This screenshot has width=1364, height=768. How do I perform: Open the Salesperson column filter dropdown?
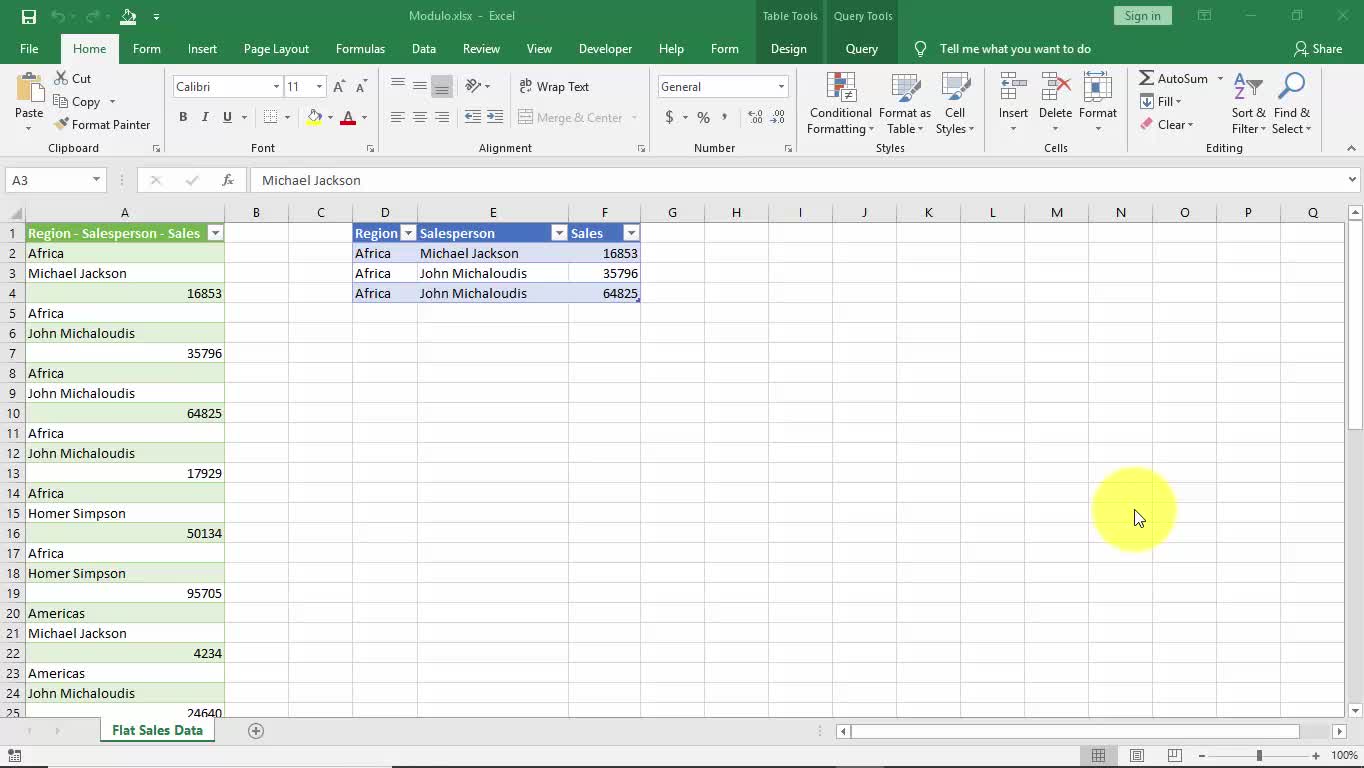[559, 233]
